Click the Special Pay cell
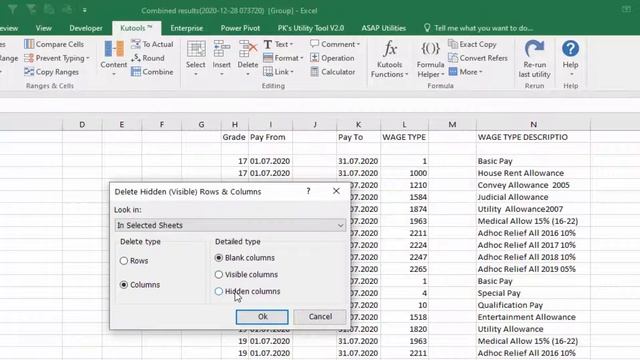The image size is (640, 360). (533, 293)
